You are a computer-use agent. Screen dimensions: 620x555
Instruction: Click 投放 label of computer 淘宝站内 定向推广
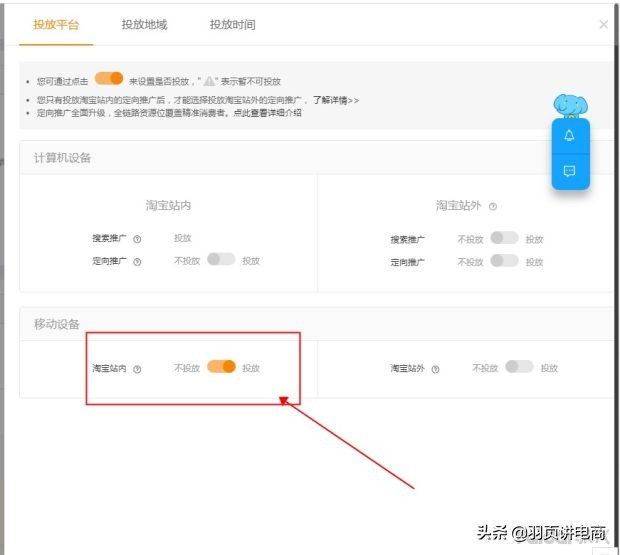click(251, 261)
